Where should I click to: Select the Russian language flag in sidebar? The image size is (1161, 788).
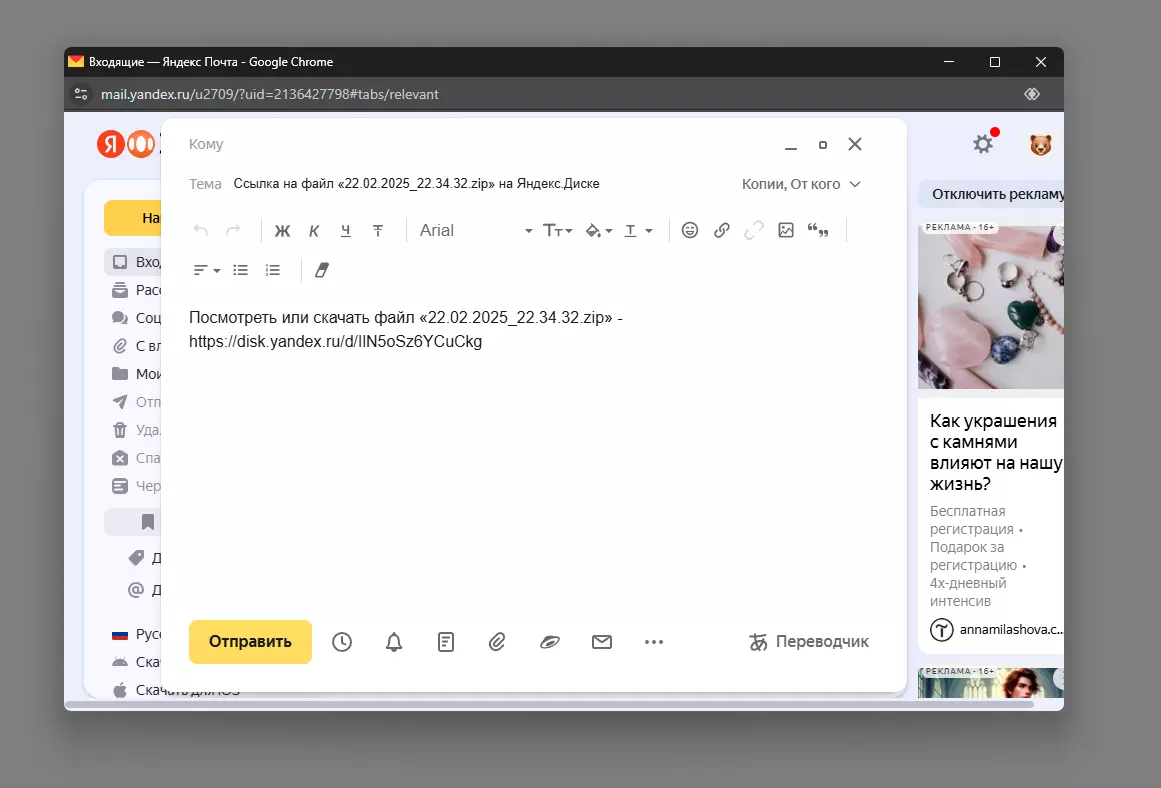click(x=120, y=635)
